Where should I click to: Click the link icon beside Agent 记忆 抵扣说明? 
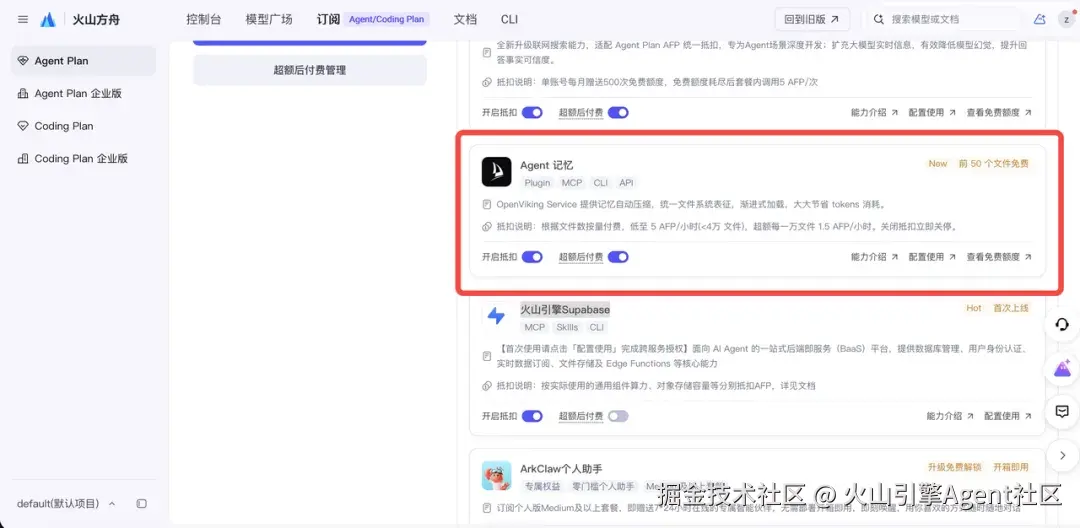coord(487,226)
